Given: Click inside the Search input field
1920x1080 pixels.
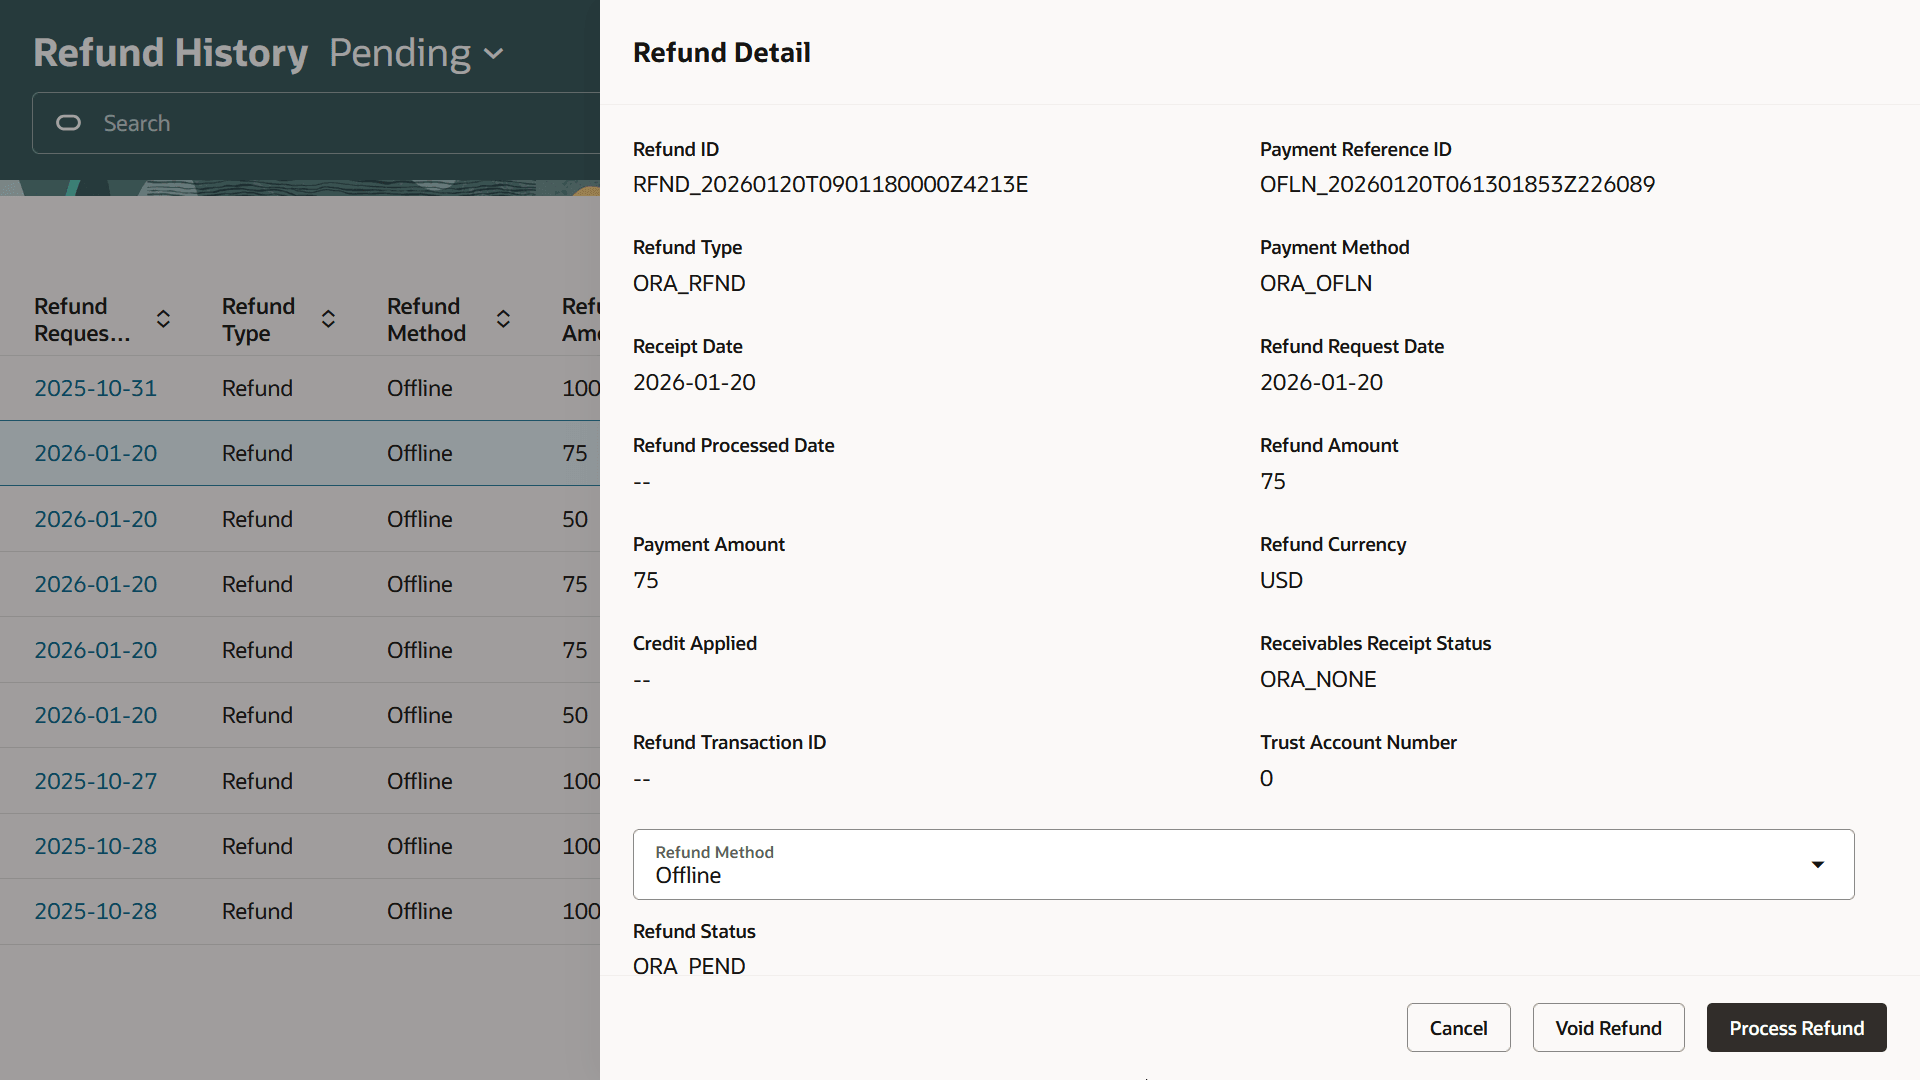Looking at the screenshot, I should [x=300, y=123].
